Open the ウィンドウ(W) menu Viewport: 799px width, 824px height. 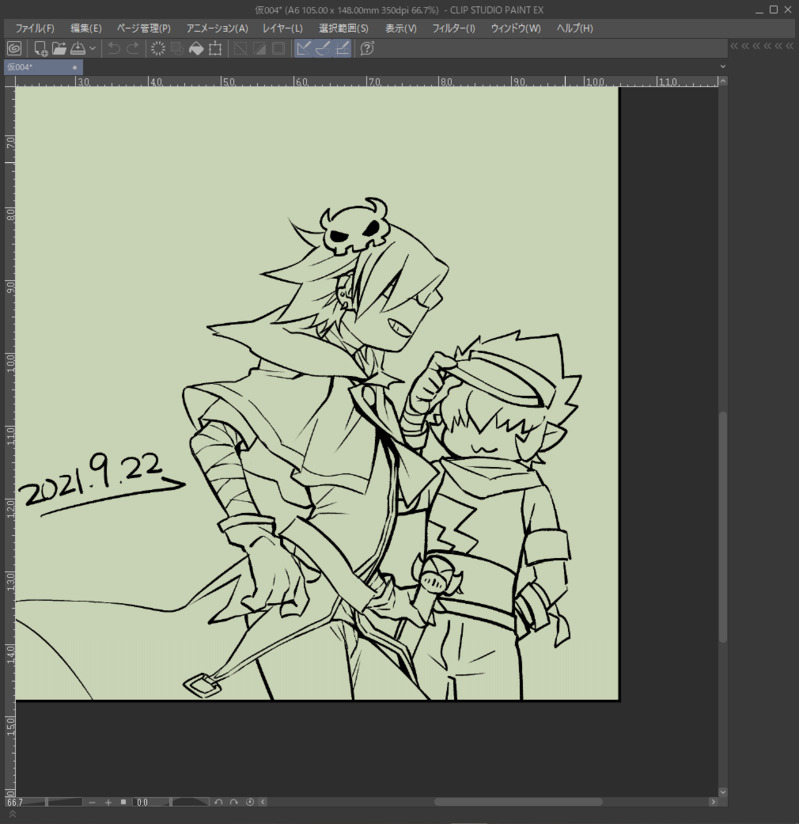[516, 28]
